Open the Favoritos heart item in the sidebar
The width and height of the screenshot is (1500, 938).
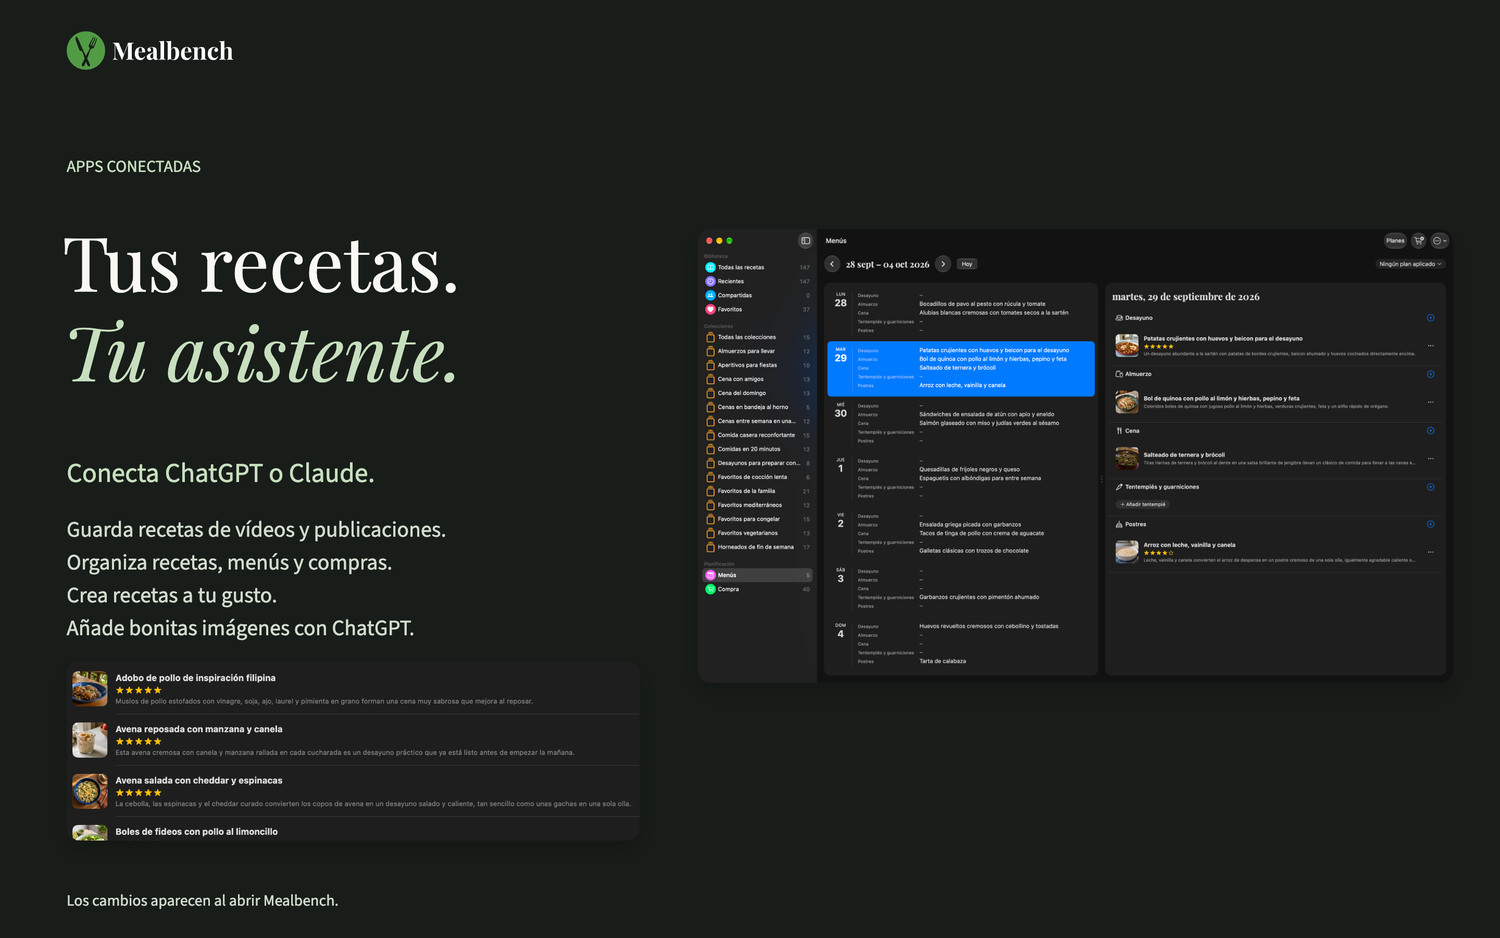(x=758, y=309)
